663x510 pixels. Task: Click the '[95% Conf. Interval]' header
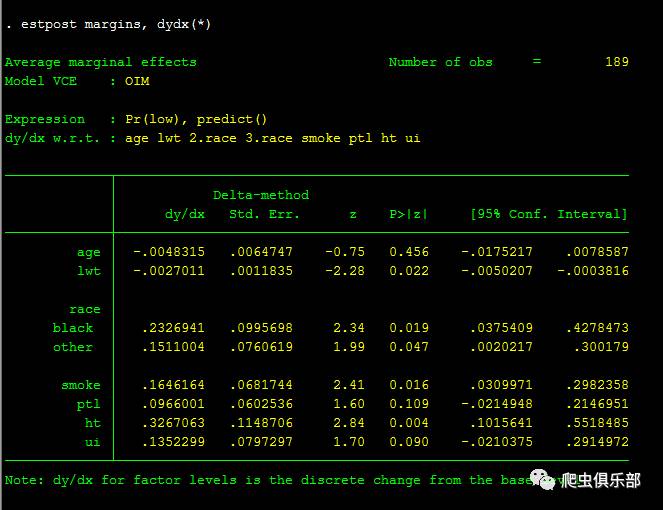[549, 214]
